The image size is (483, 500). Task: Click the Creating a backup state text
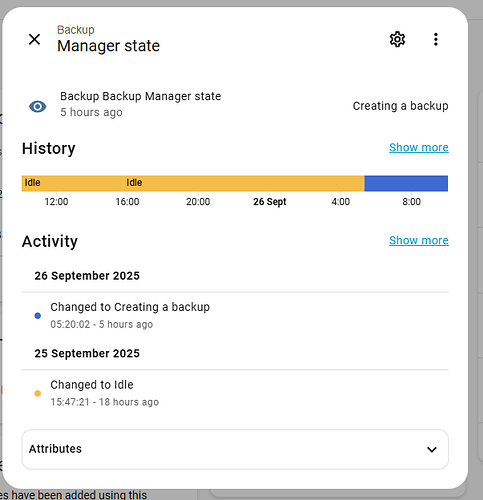coord(400,106)
